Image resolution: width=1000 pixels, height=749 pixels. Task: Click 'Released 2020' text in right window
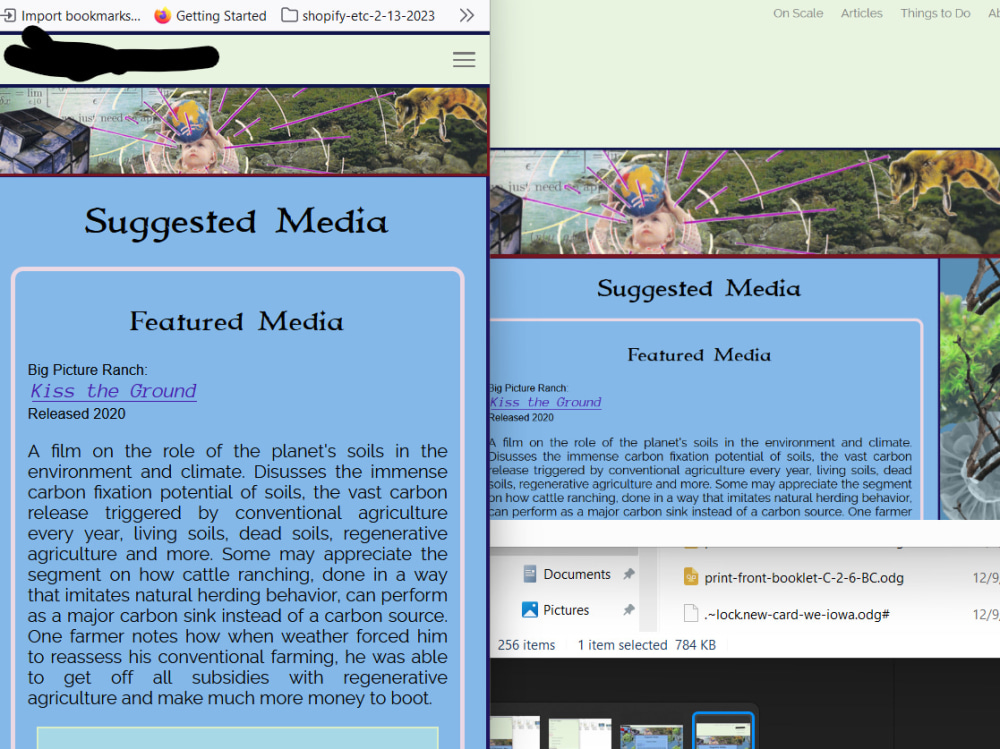(522, 417)
